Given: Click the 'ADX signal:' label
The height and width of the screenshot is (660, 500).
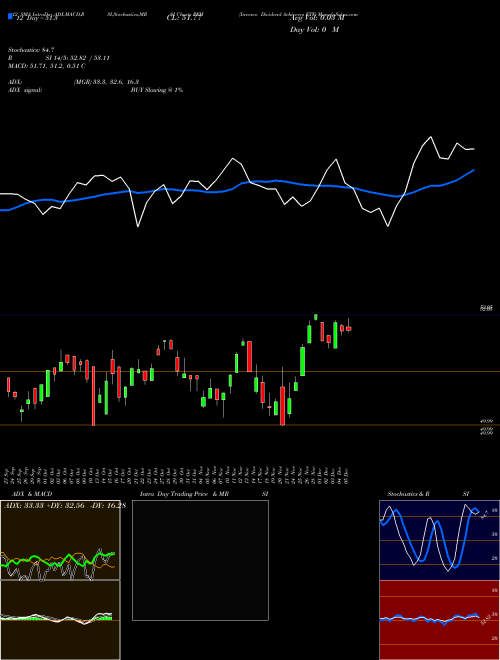Looking at the screenshot, I should click(25, 90).
